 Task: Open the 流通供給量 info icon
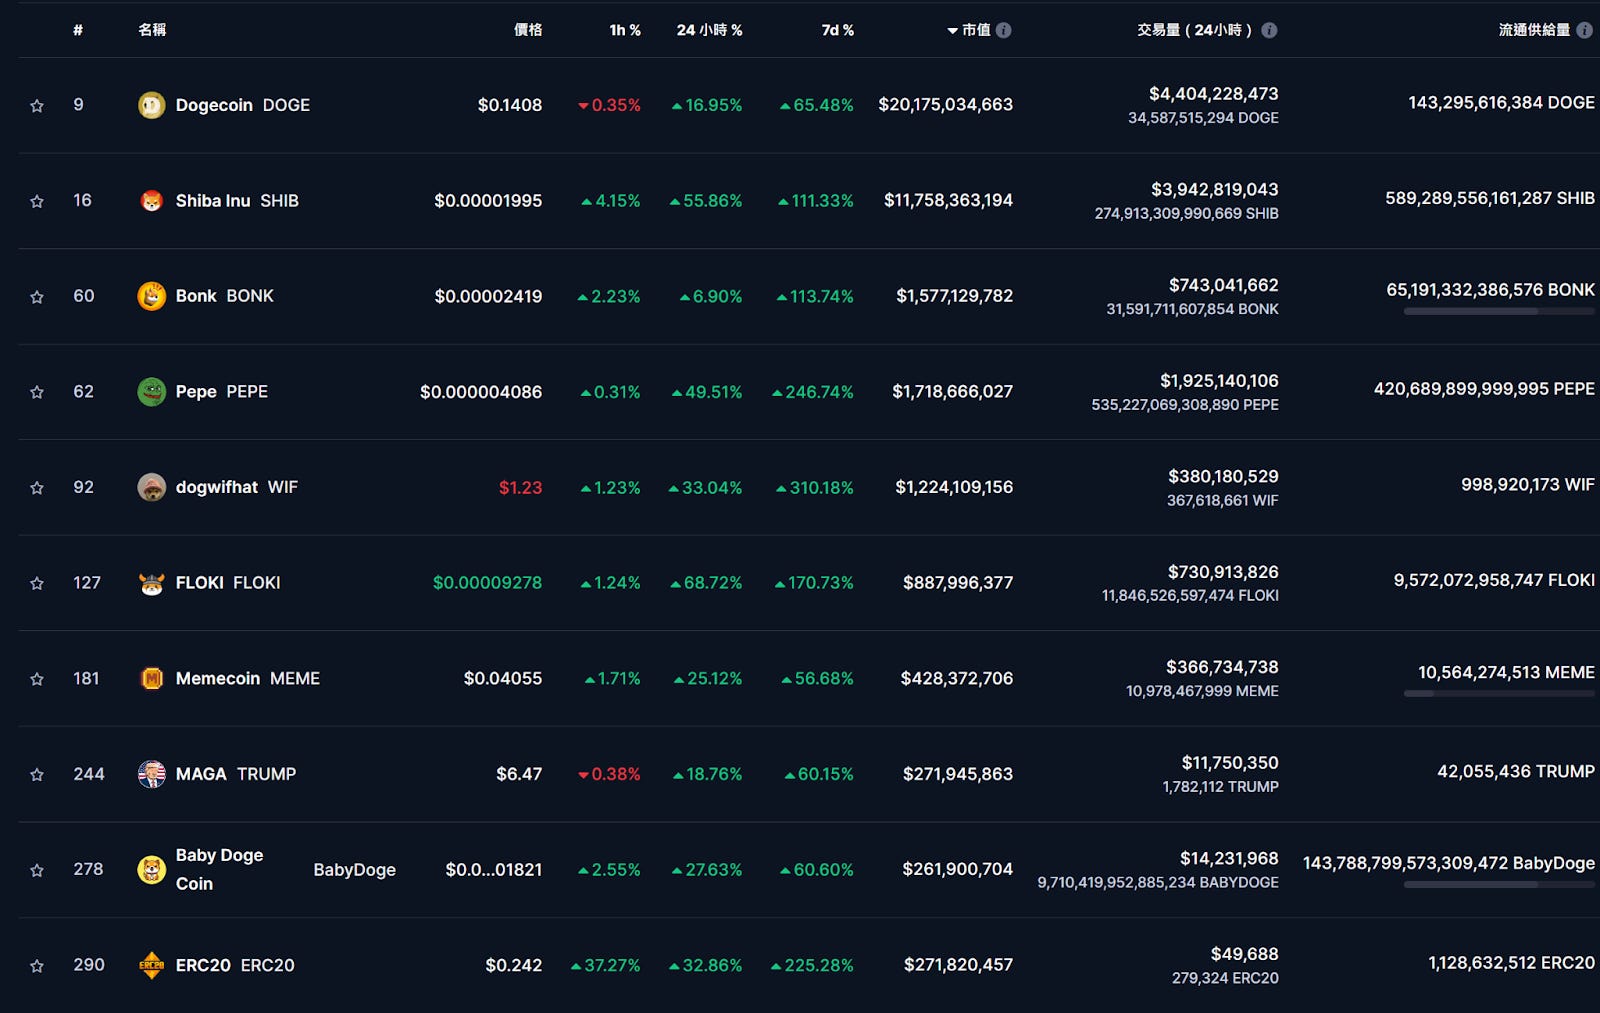point(1584,30)
